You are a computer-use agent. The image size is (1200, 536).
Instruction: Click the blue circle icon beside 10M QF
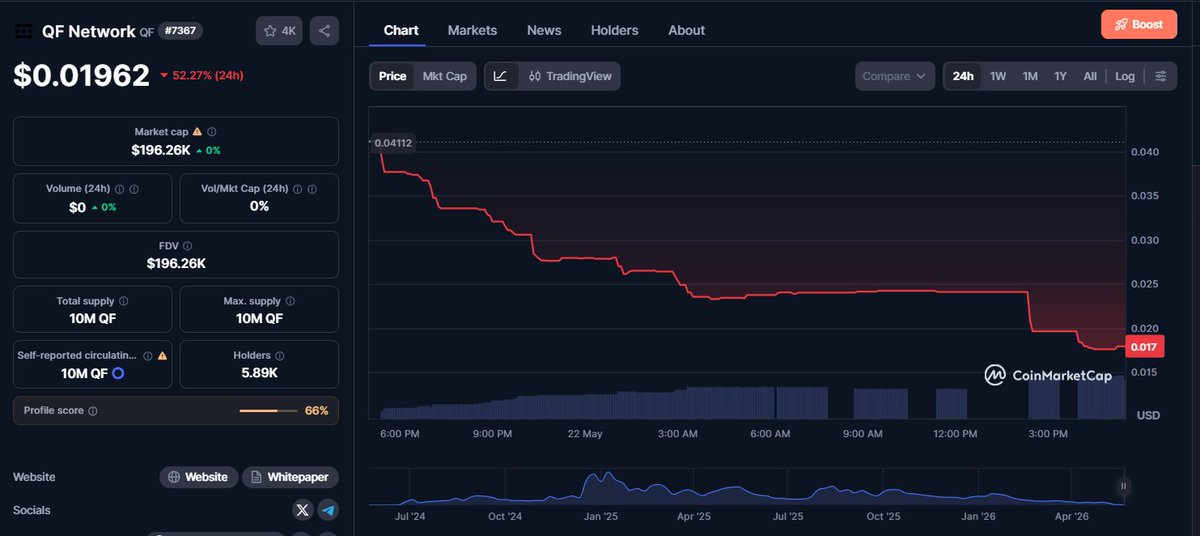click(x=118, y=373)
